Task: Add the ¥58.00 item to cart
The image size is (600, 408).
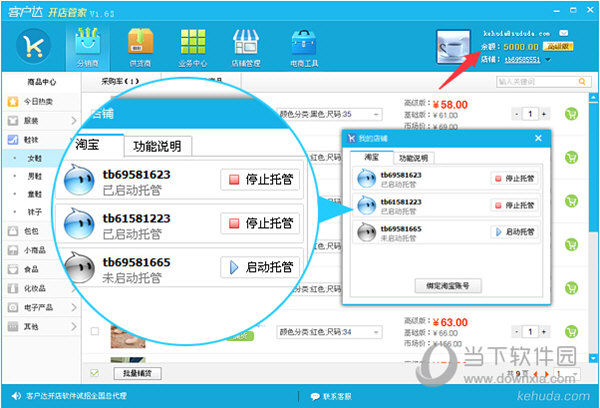Action: point(571,114)
